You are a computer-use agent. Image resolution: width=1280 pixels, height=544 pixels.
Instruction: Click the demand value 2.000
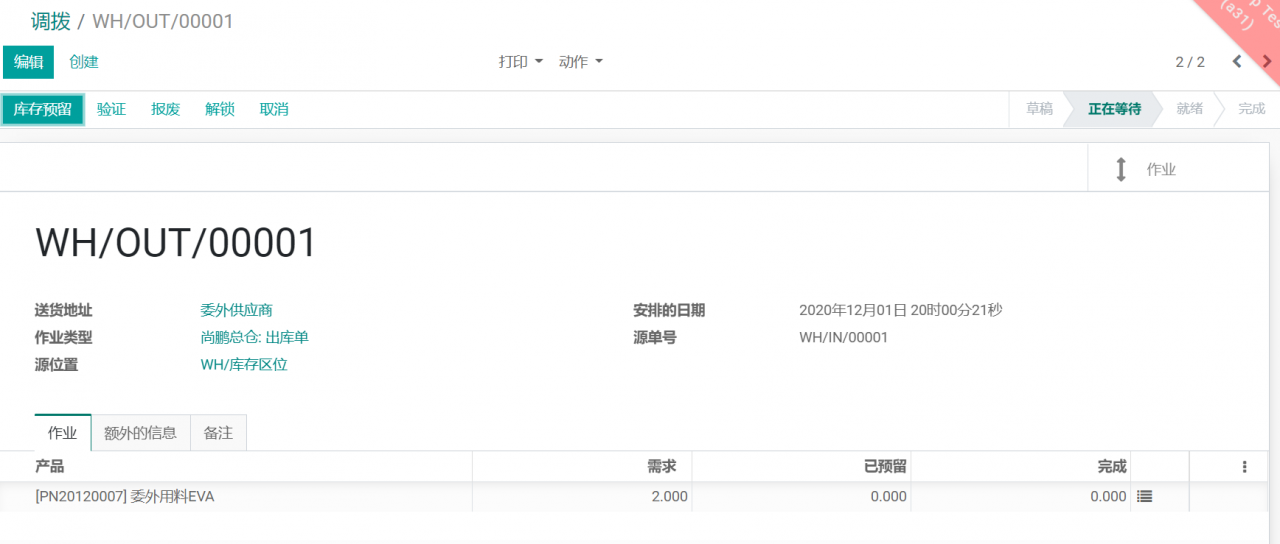point(668,497)
